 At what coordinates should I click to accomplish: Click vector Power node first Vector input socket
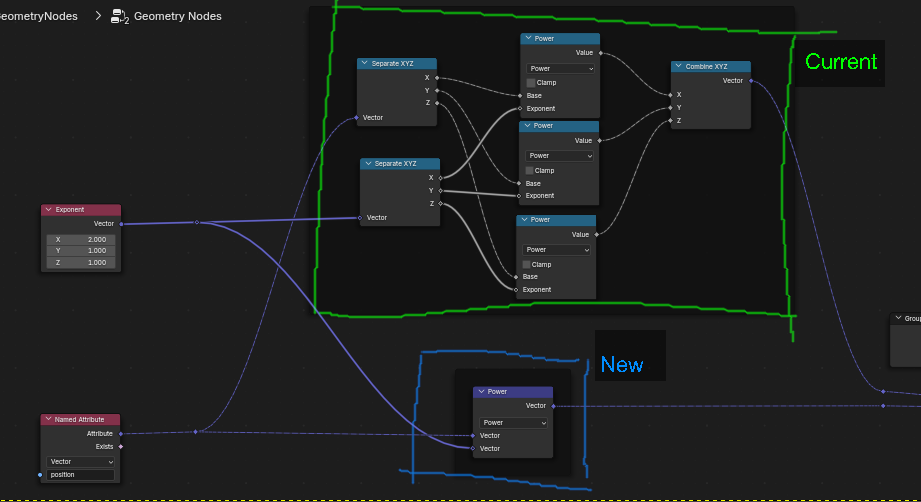pyautogui.click(x=473, y=436)
